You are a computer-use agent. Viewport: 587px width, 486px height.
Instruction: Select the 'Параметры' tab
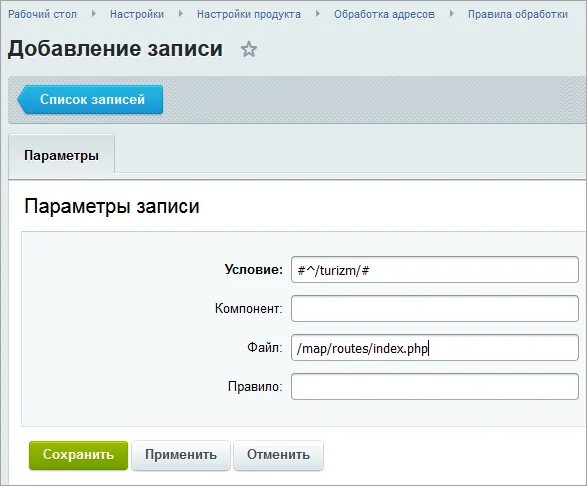click(61, 155)
